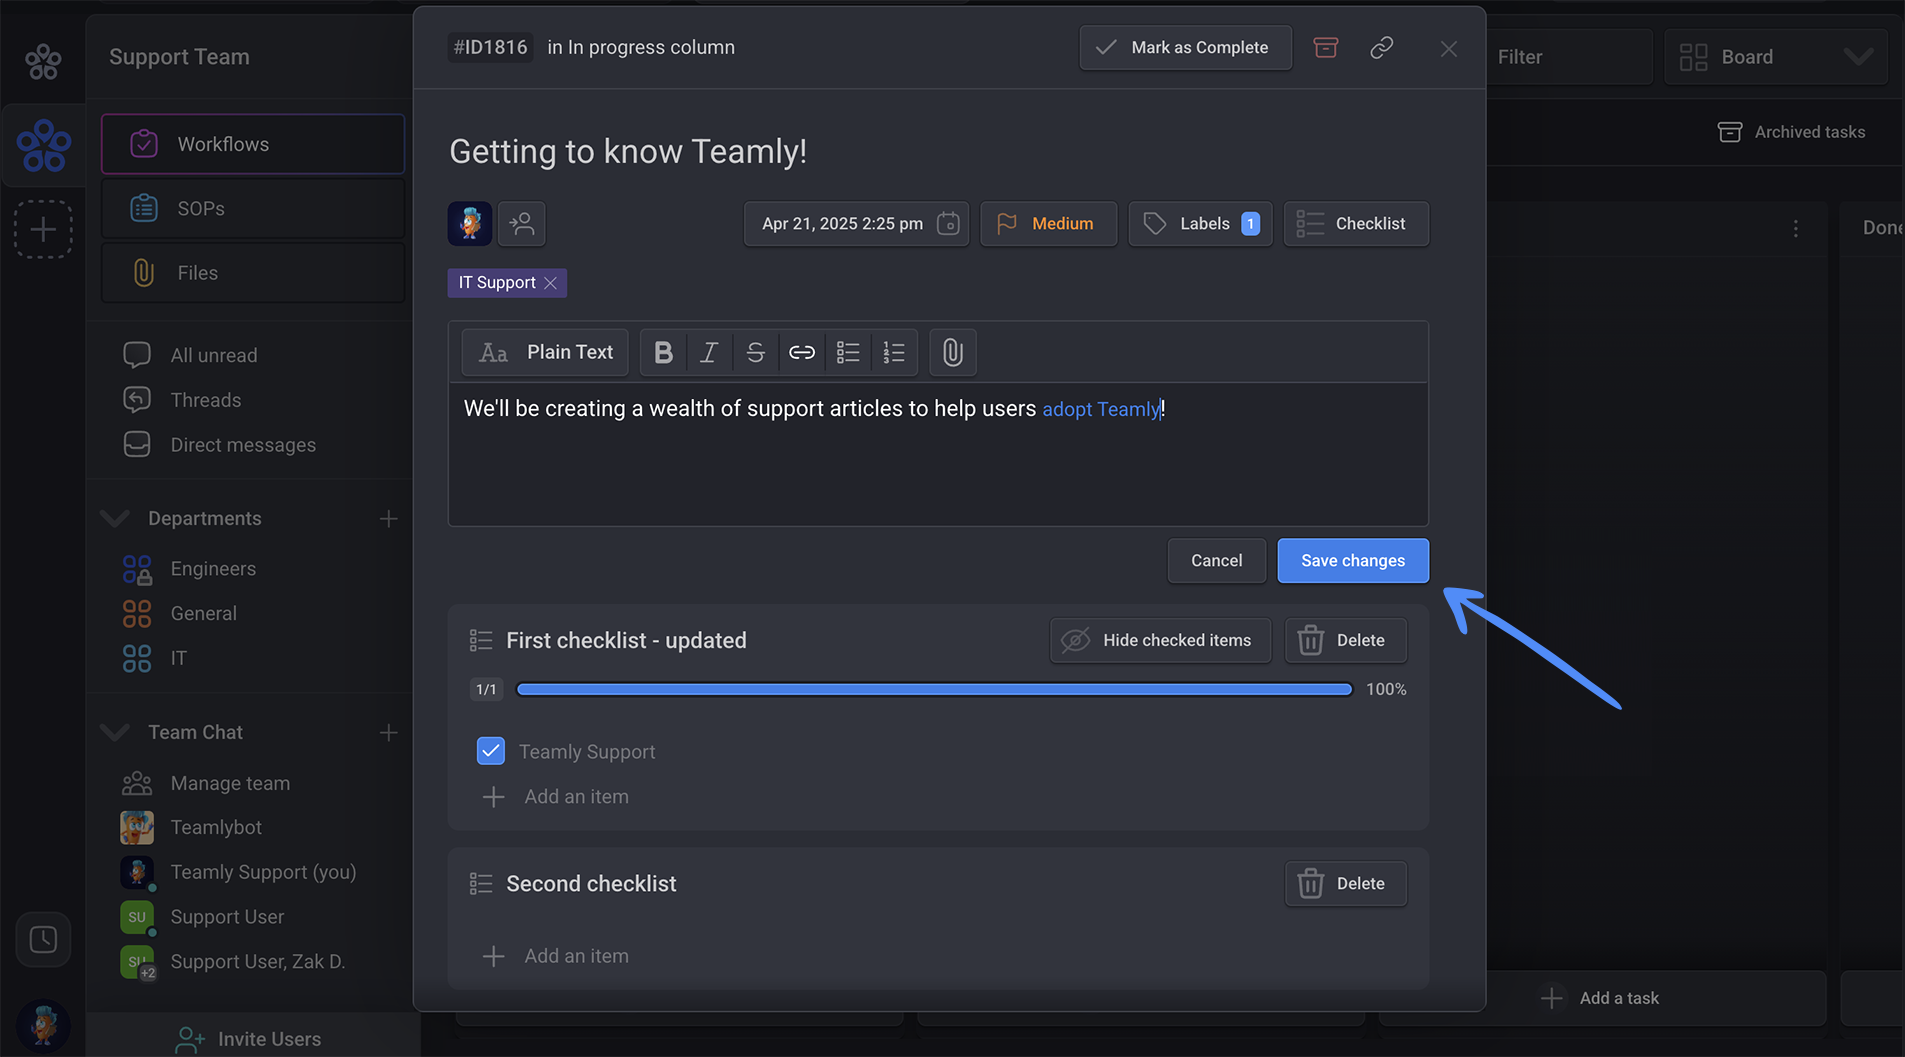Insert a numbered list
The width and height of the screenshot is (1905, 1057).
894,352
